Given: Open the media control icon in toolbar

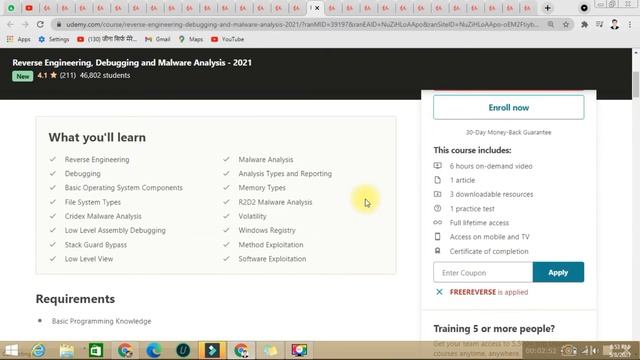Looking at the screenshot, I should point(599,24).
